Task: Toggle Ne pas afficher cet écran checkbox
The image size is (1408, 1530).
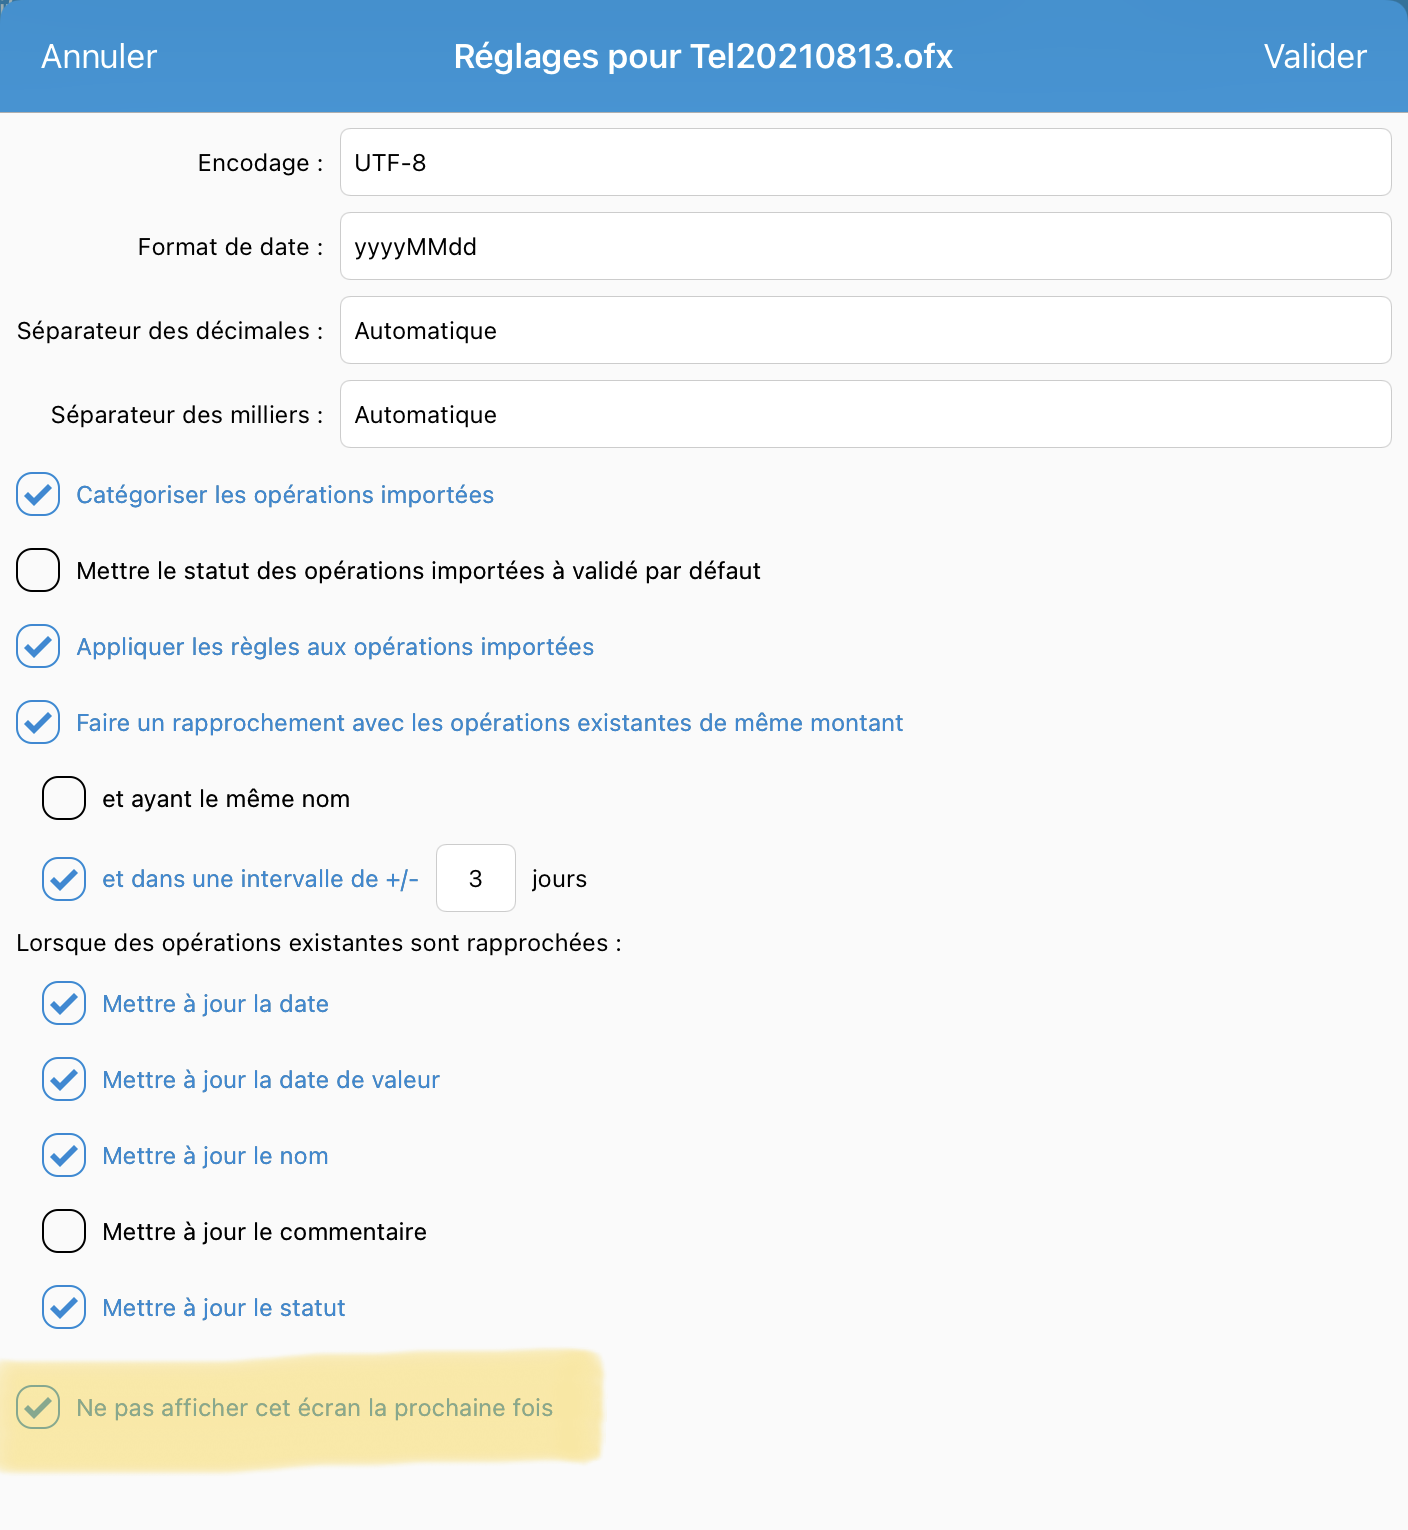Action: point(38,1407)
